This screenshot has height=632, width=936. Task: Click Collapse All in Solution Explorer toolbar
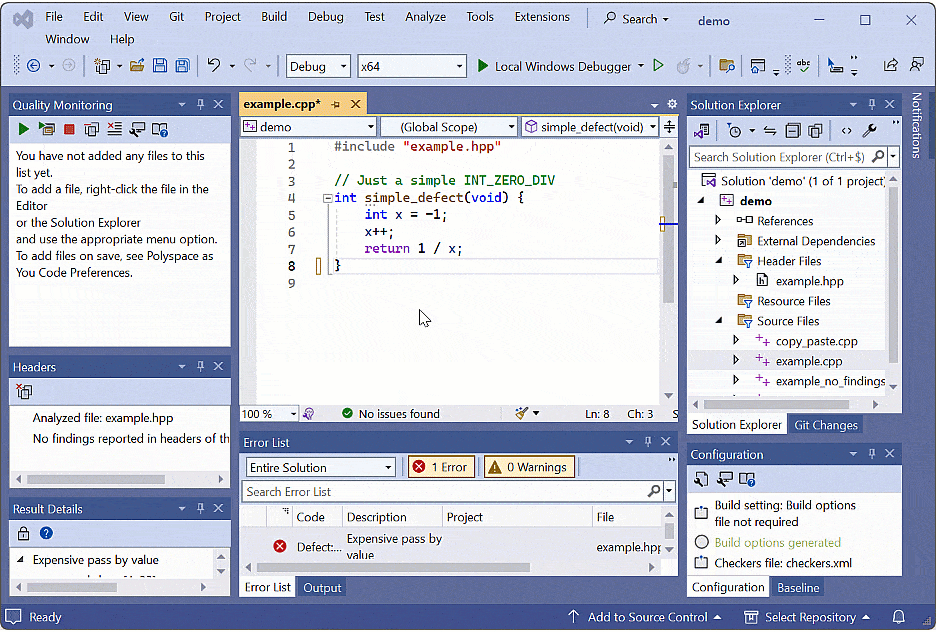(792, 131)
